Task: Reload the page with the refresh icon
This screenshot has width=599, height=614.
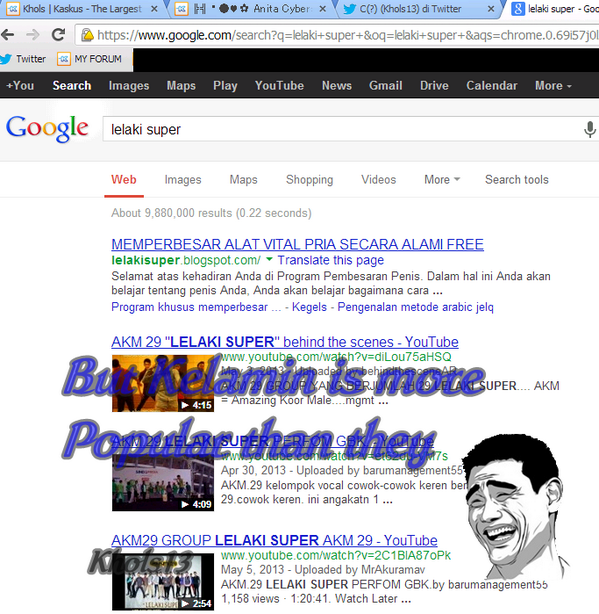Action: tap(58, 35)
